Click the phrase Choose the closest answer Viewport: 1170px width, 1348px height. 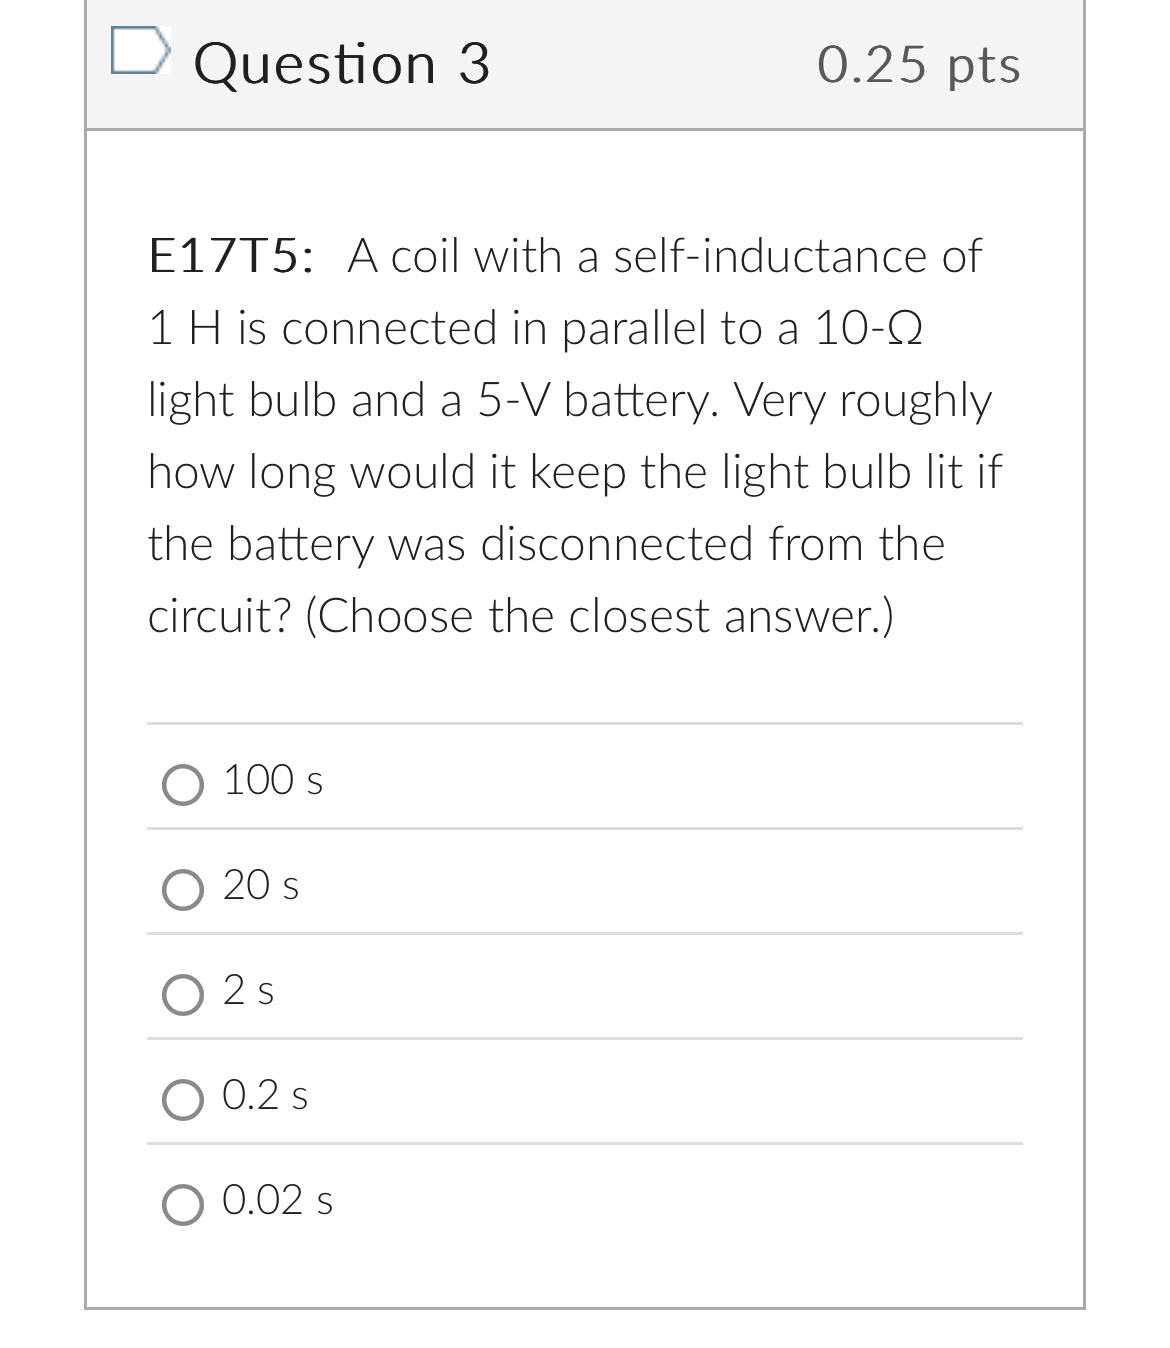coord(600,615)
